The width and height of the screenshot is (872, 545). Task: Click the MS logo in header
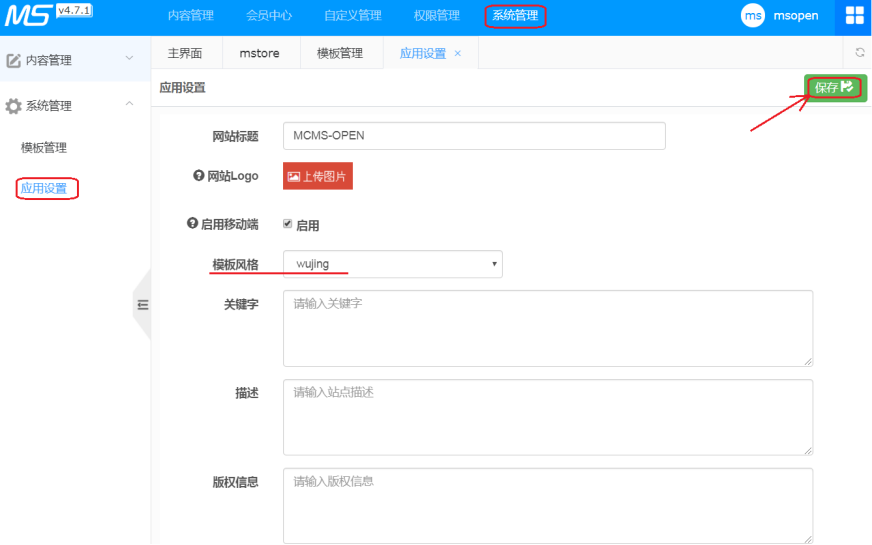[x=28, y=16]
